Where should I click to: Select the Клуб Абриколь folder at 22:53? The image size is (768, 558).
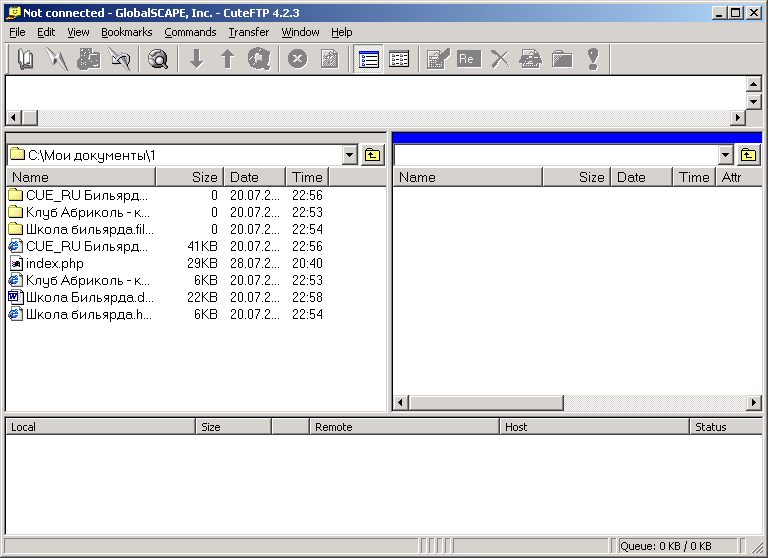tap(79, 212)
